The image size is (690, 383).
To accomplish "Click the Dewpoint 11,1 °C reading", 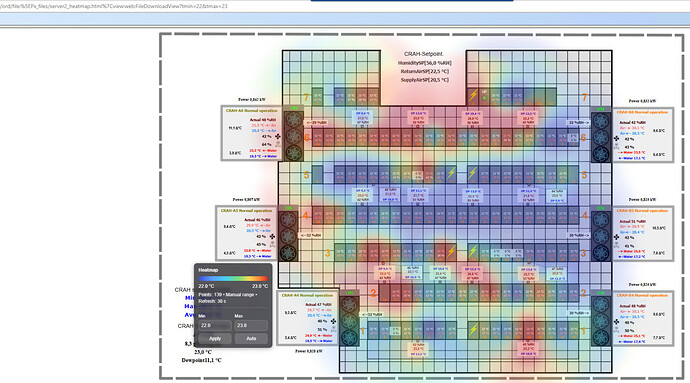I will click(x=202, y=360).
